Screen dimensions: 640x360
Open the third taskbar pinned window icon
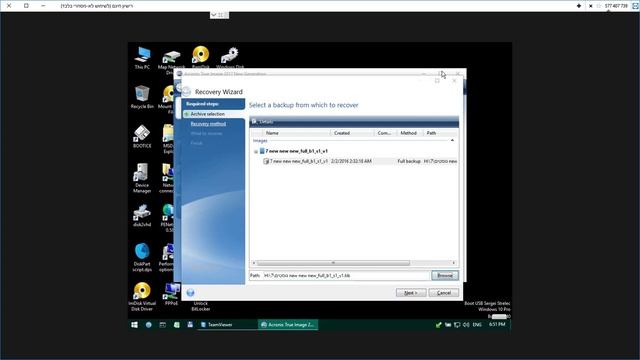click(x=162, y=325)
